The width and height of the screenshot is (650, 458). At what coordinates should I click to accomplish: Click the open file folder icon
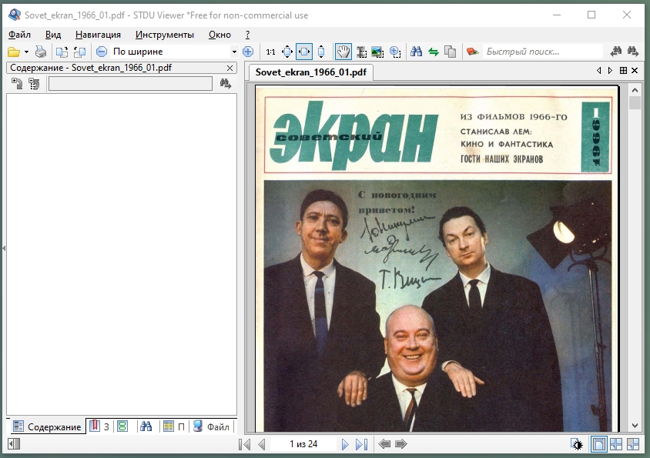pos(14,52)
